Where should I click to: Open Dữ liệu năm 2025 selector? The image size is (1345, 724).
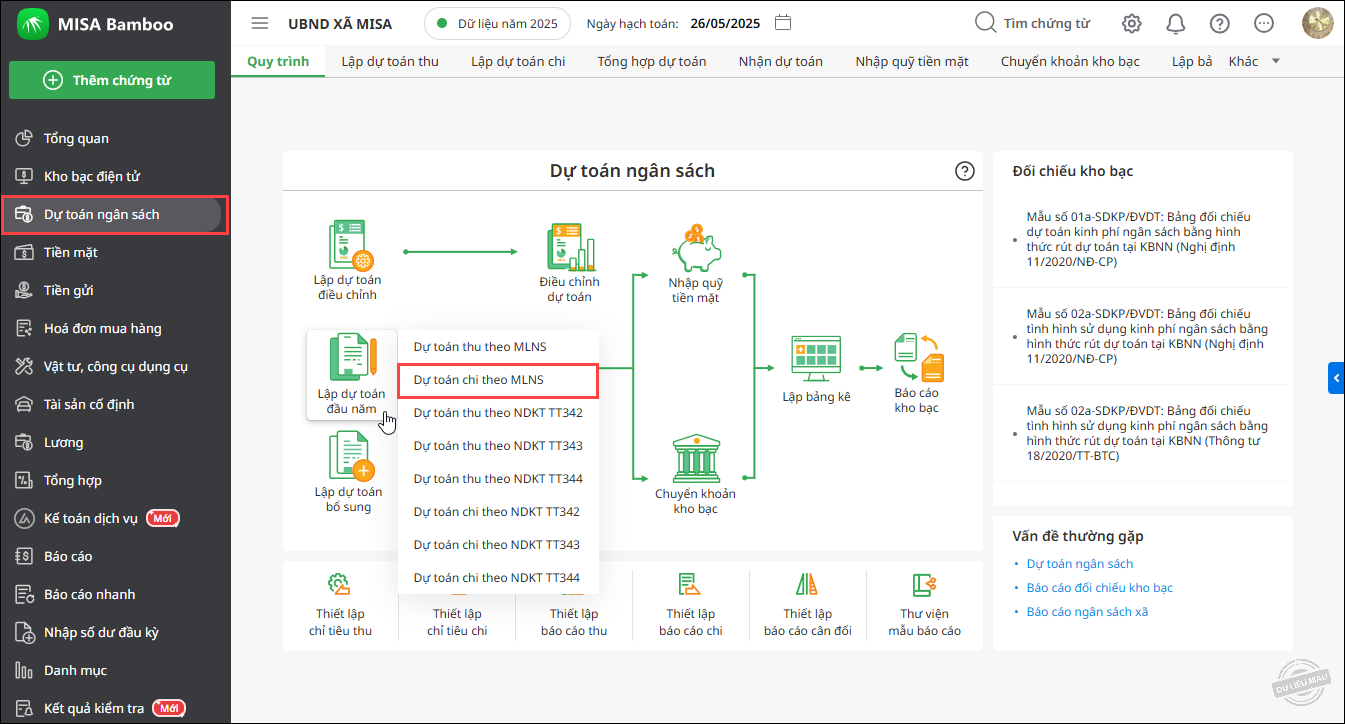[x=497, y=23]
